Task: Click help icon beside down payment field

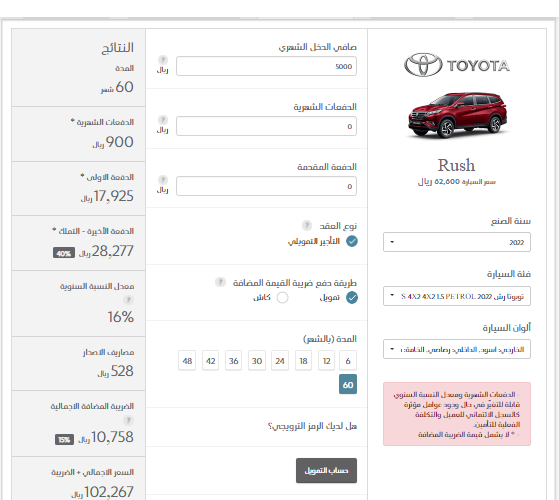Action: pyautogui.click(x=163, y=179)
